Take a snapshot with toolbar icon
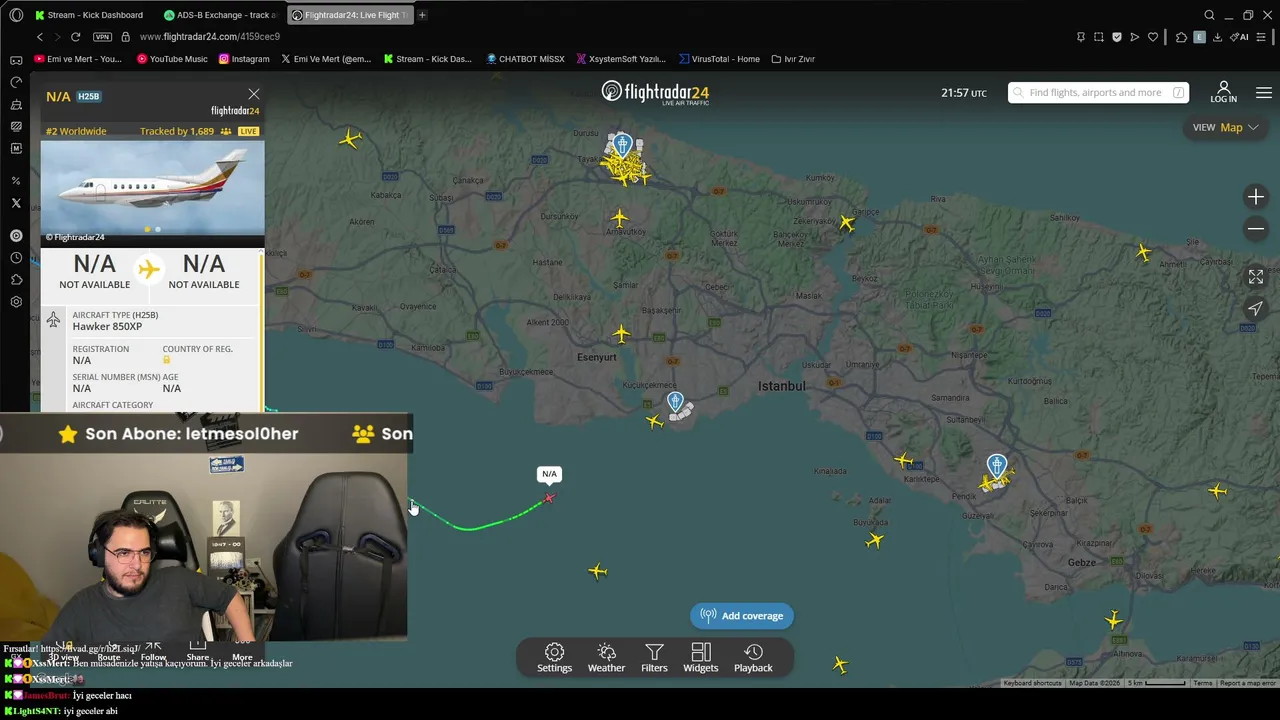 click(1099, 37)
